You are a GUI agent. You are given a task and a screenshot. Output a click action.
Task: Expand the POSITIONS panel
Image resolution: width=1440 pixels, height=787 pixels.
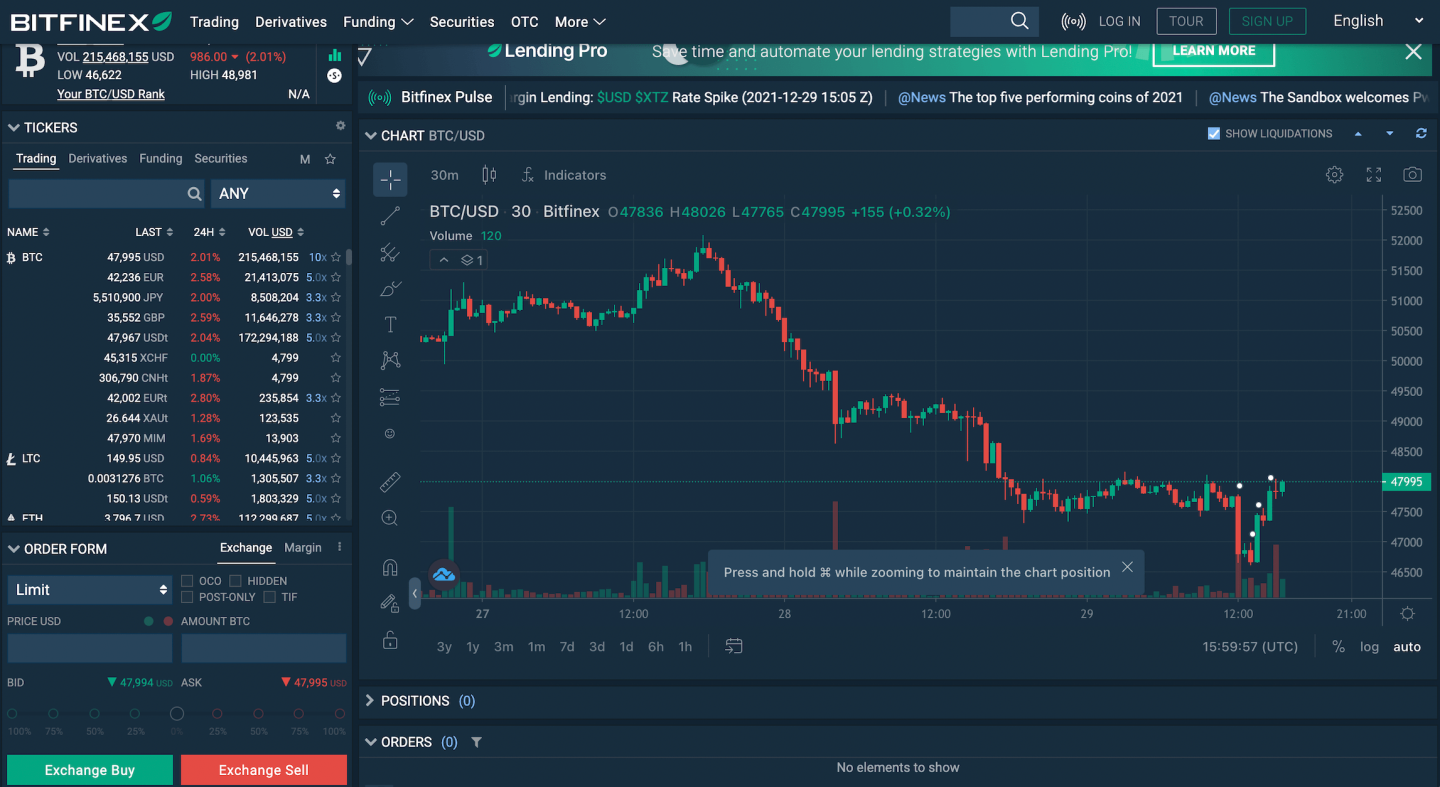point(370,701)
